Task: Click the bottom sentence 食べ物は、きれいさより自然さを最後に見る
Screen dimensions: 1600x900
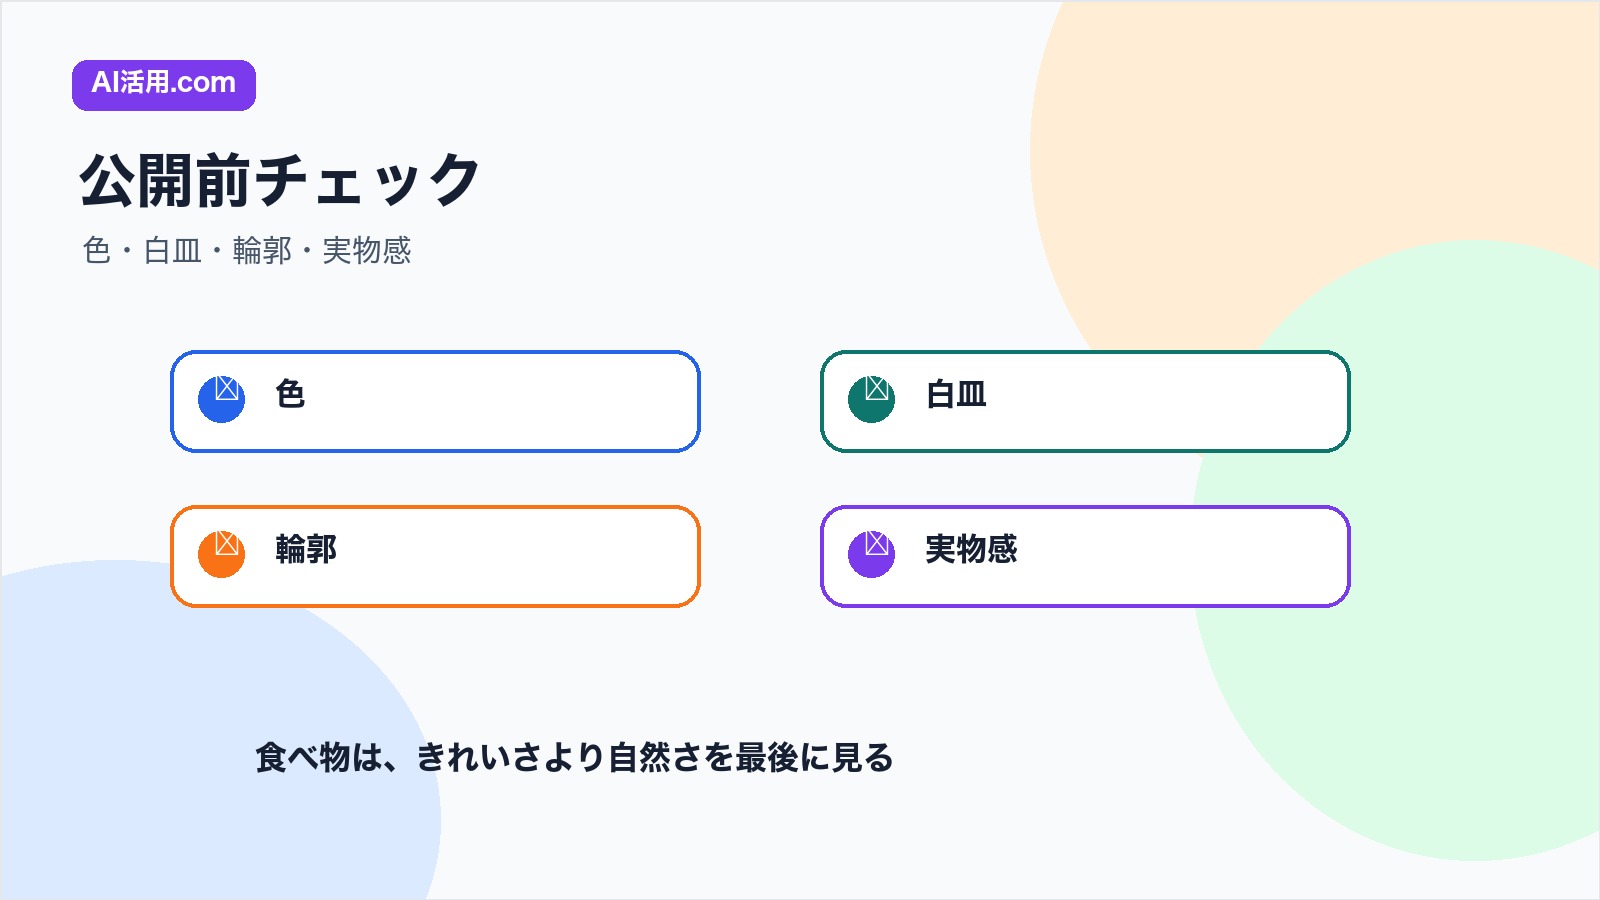Action: pos(574,757)
